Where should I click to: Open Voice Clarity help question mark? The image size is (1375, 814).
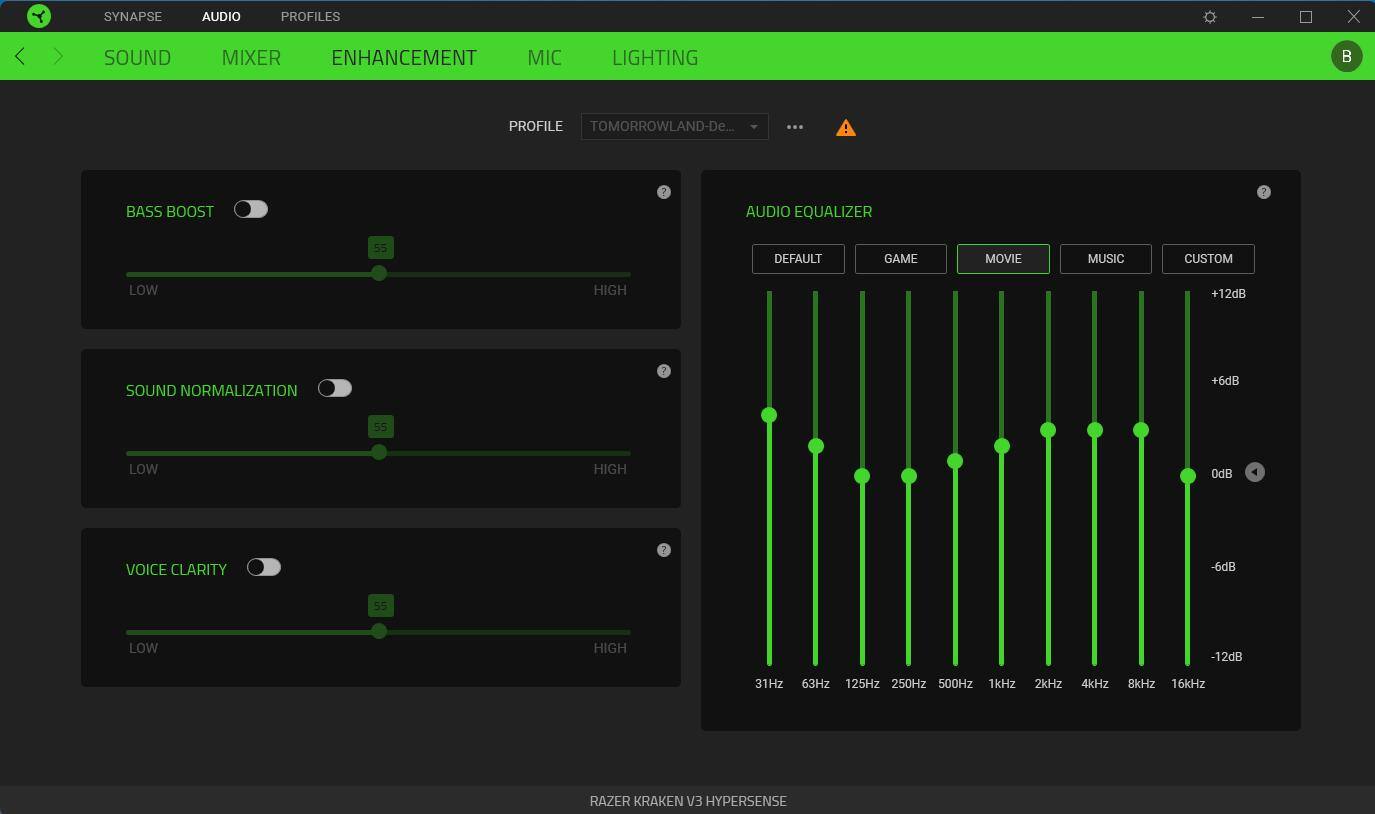coord(664,550)
